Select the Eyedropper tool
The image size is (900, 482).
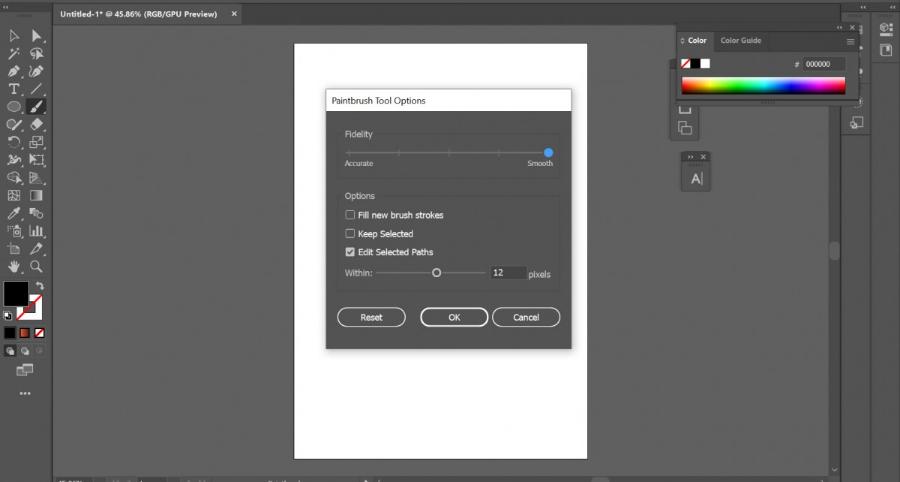14,213
